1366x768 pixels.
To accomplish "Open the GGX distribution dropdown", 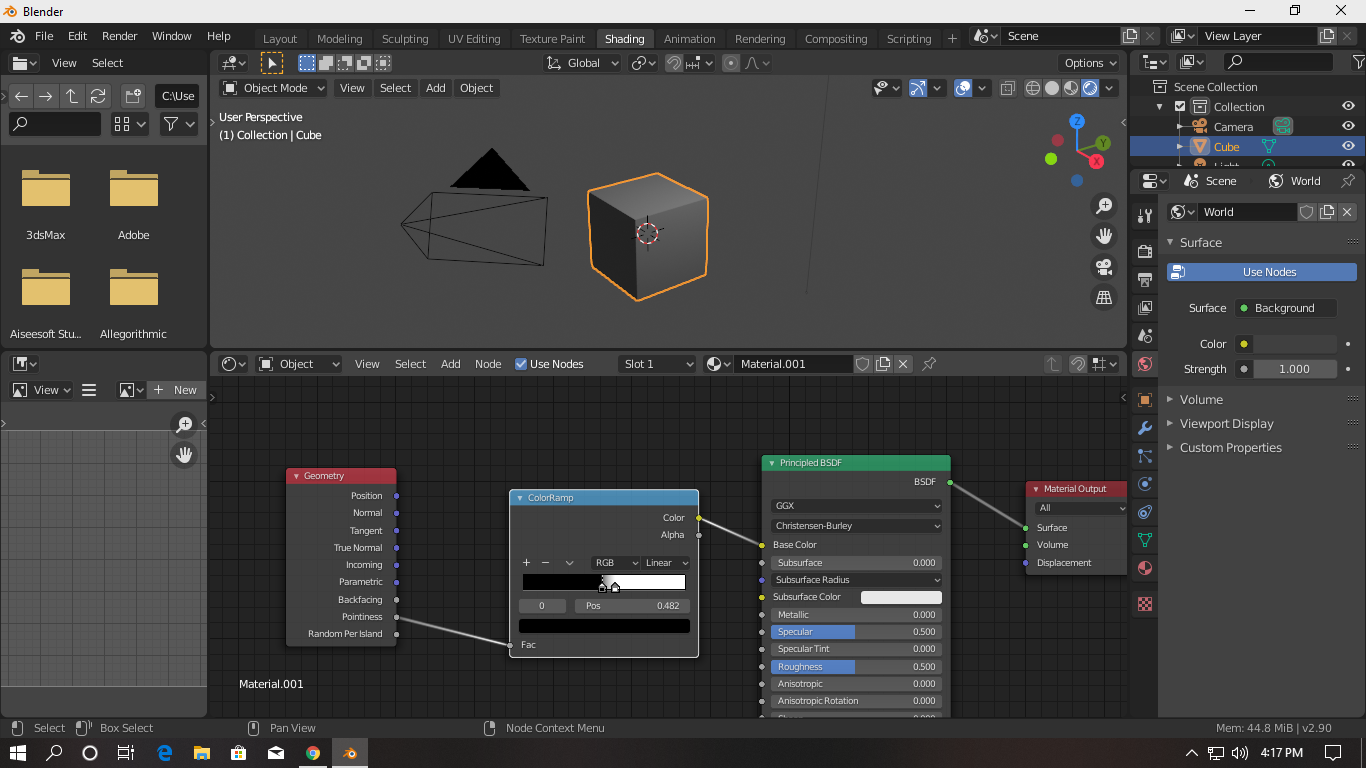I will pyautogui.click(x=856, y=506).
